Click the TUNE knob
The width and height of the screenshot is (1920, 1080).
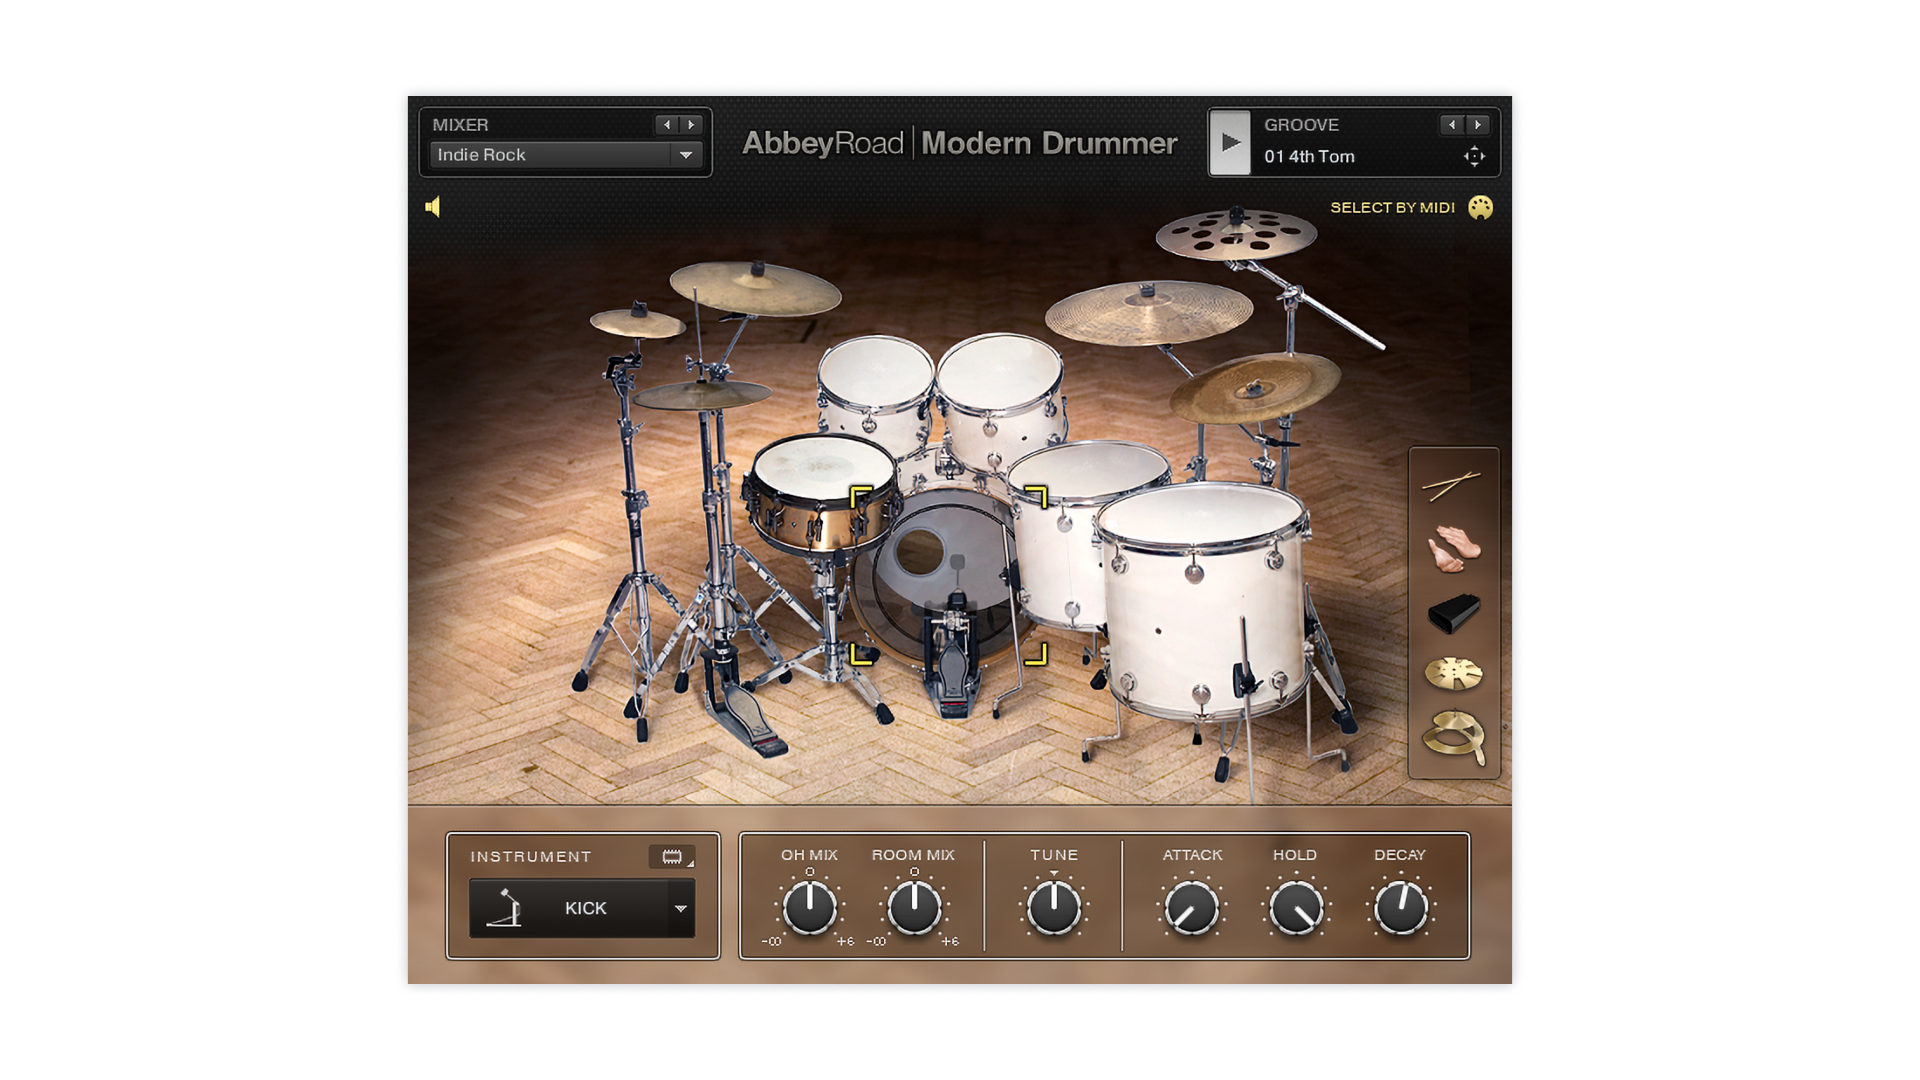click(1054, 907)
